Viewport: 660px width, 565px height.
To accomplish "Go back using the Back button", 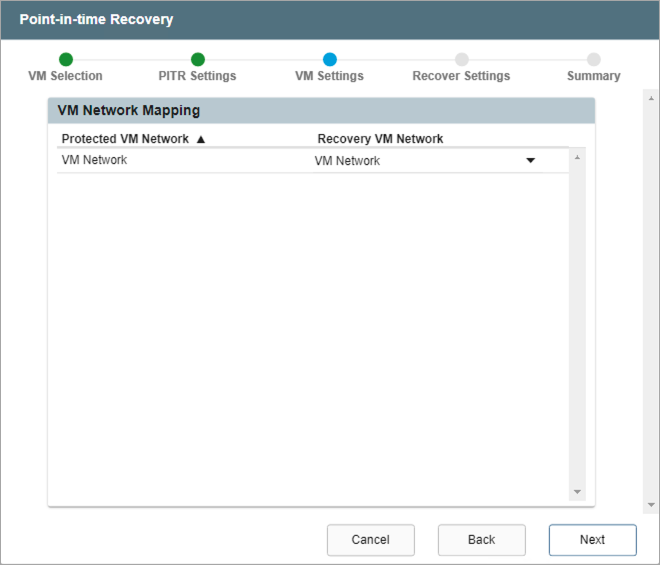I will (x=481, y=540).
